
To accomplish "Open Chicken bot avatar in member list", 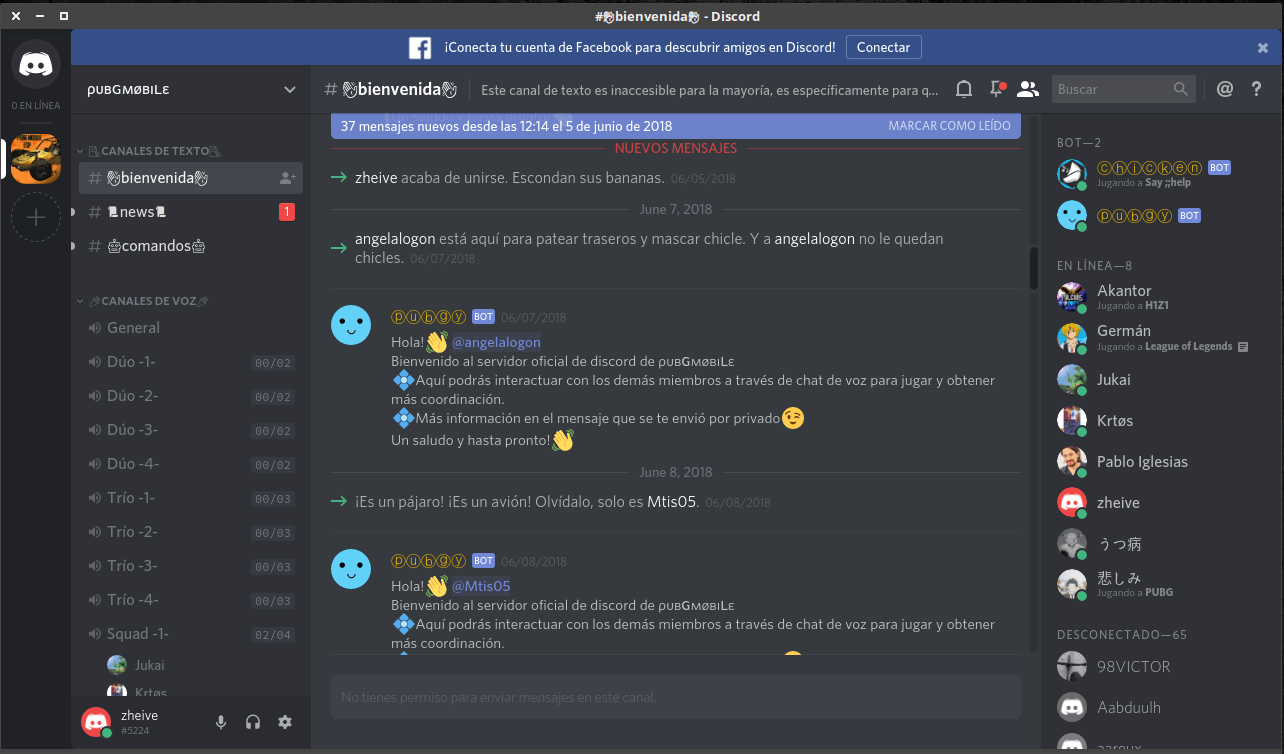I will click(x=1072, y=174).
